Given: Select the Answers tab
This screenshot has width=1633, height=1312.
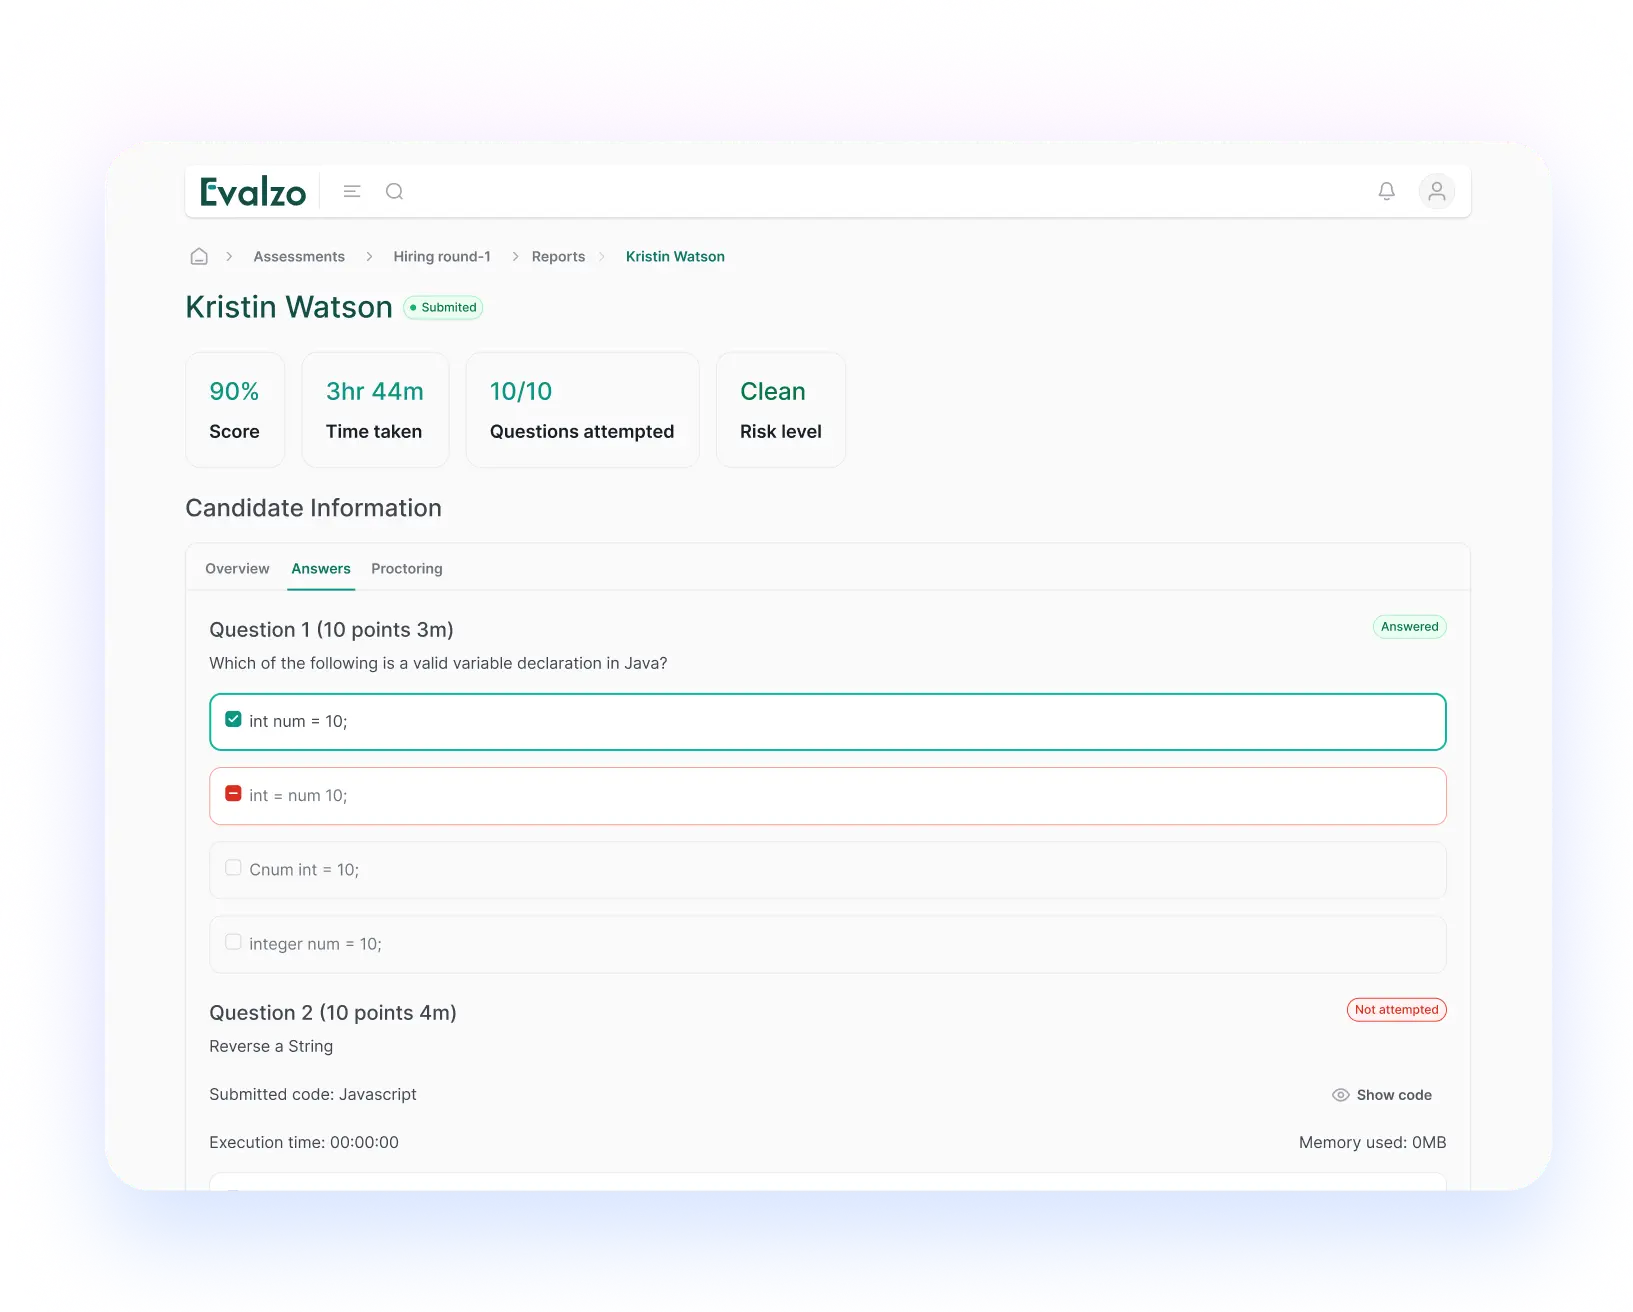Looking at the screenshot, I should [321, 568].
